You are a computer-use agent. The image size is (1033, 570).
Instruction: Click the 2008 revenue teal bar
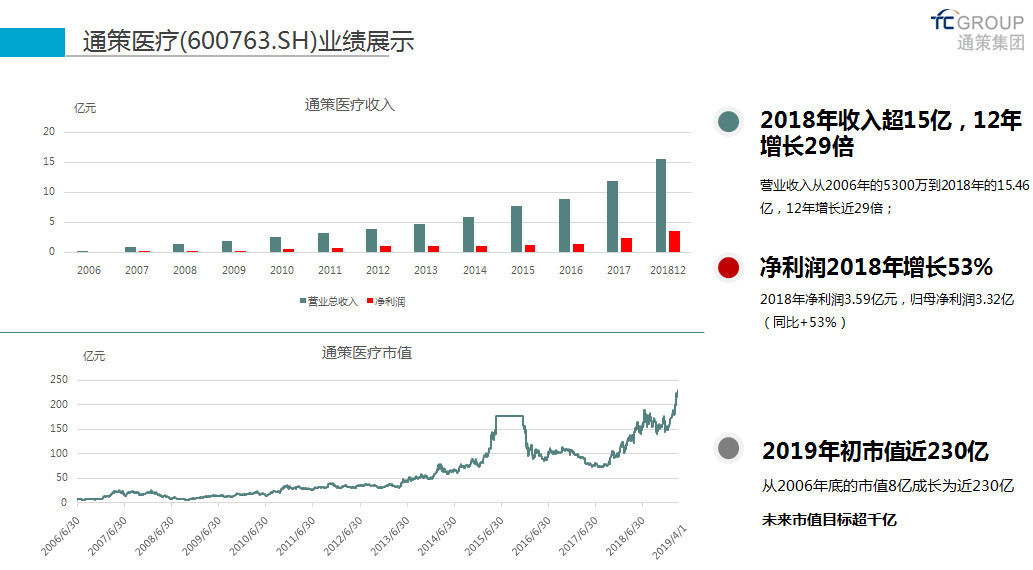(179, 248)
